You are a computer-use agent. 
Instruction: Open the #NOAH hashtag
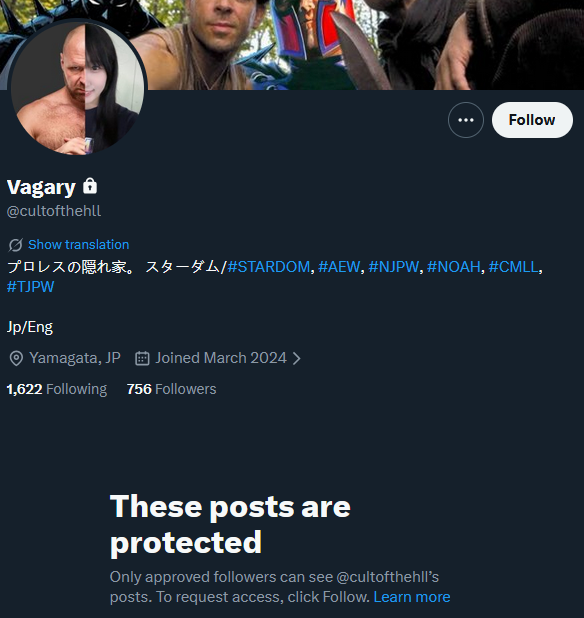(x=454, y=267)
